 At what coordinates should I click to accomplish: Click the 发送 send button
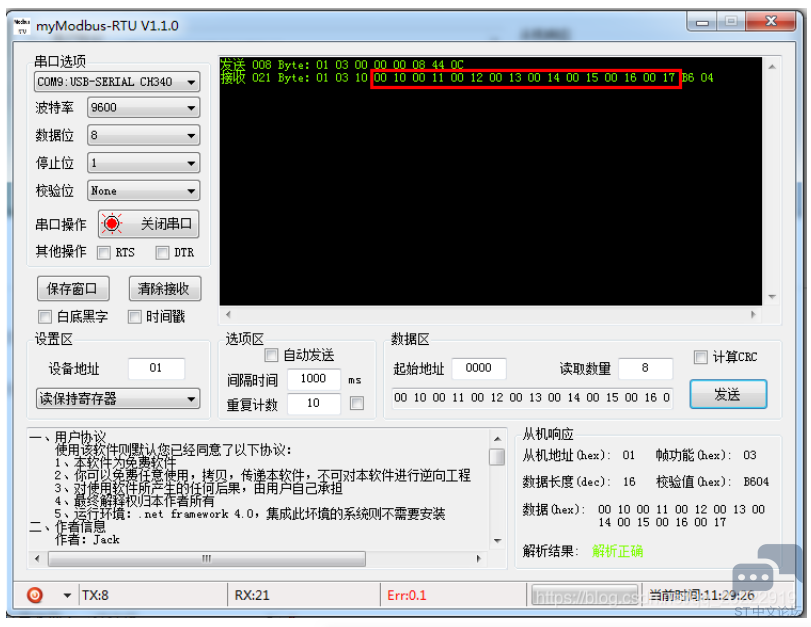point(727,394)
